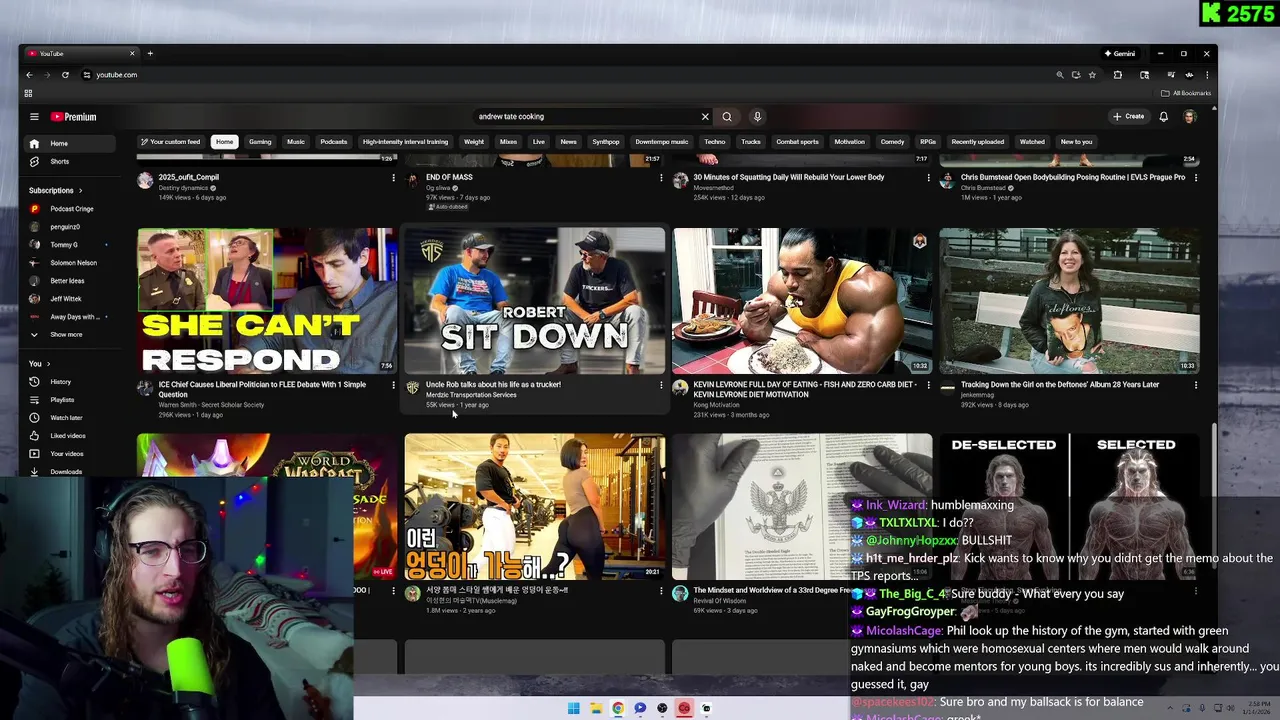Select the Recently uploaded chip
1280x720 pixels.
977,142
